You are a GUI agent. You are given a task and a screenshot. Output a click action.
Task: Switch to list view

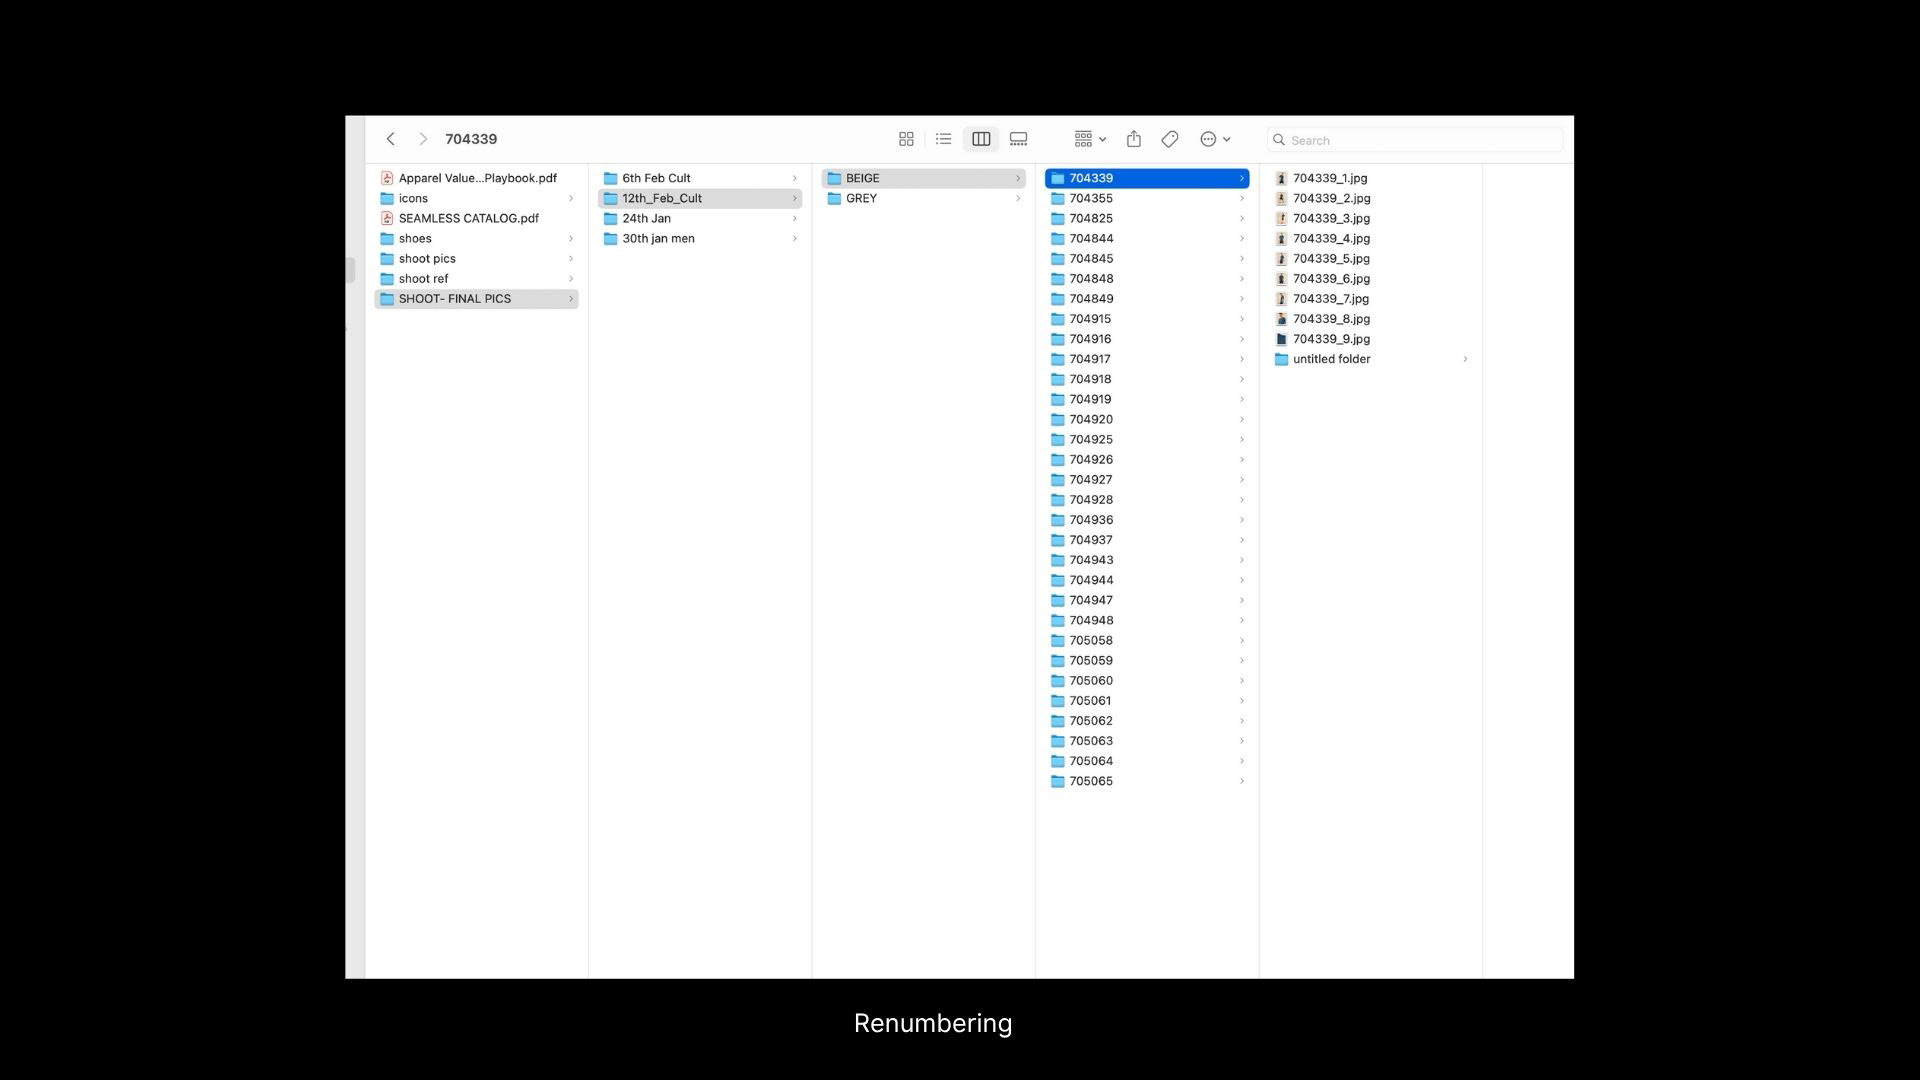tap(943, 140)
